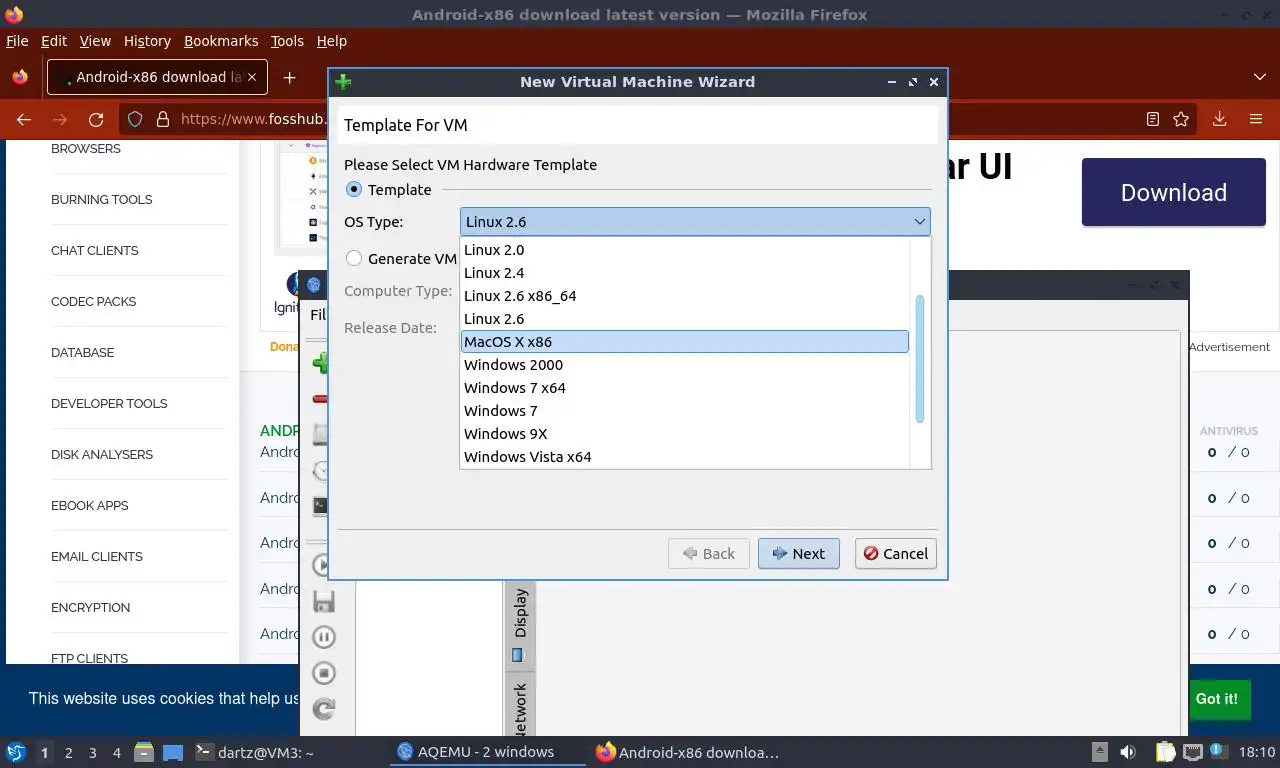Toggle Firefox reader view

[x=1153, y=119]
